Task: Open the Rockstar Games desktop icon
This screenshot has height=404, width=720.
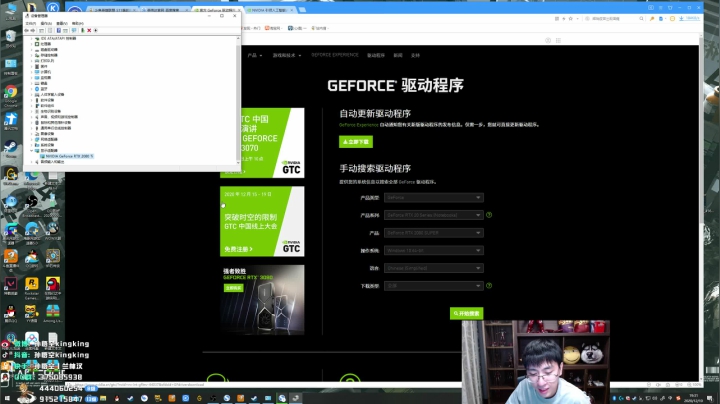Action: pyautogui.click(x=32, y=288)
